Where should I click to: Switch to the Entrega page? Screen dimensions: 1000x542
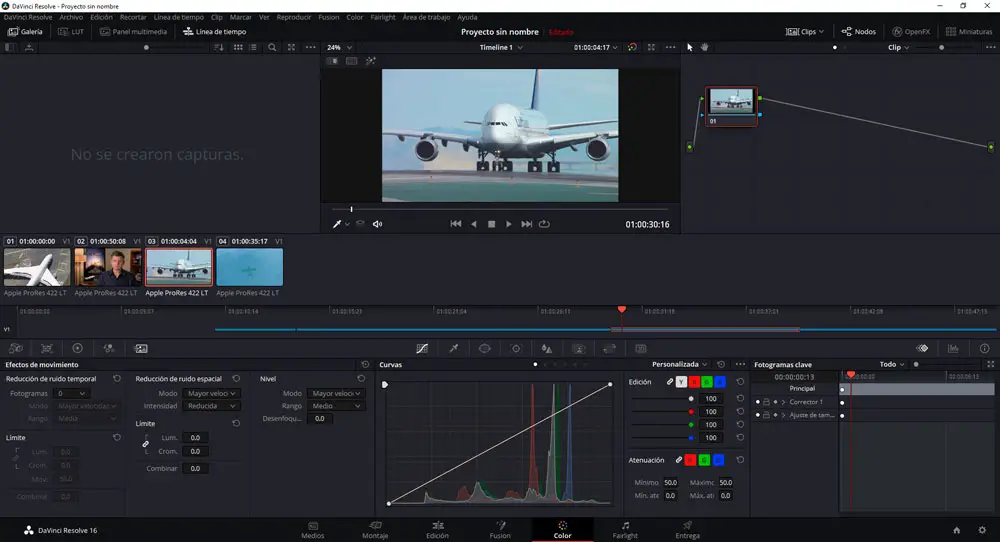(x=688, y=530)
